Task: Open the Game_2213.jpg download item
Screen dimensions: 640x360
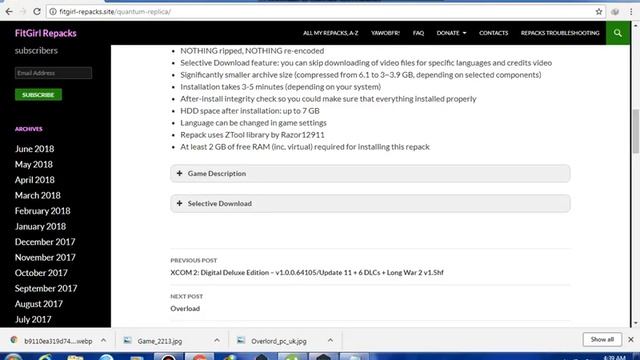Action: (x=160, y=341)
